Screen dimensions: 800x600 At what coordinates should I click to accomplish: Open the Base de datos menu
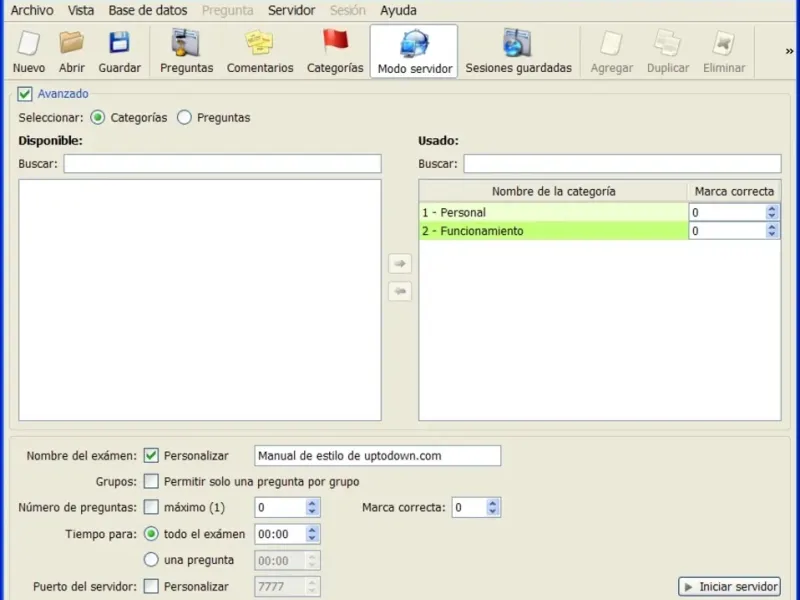[147, 10]
